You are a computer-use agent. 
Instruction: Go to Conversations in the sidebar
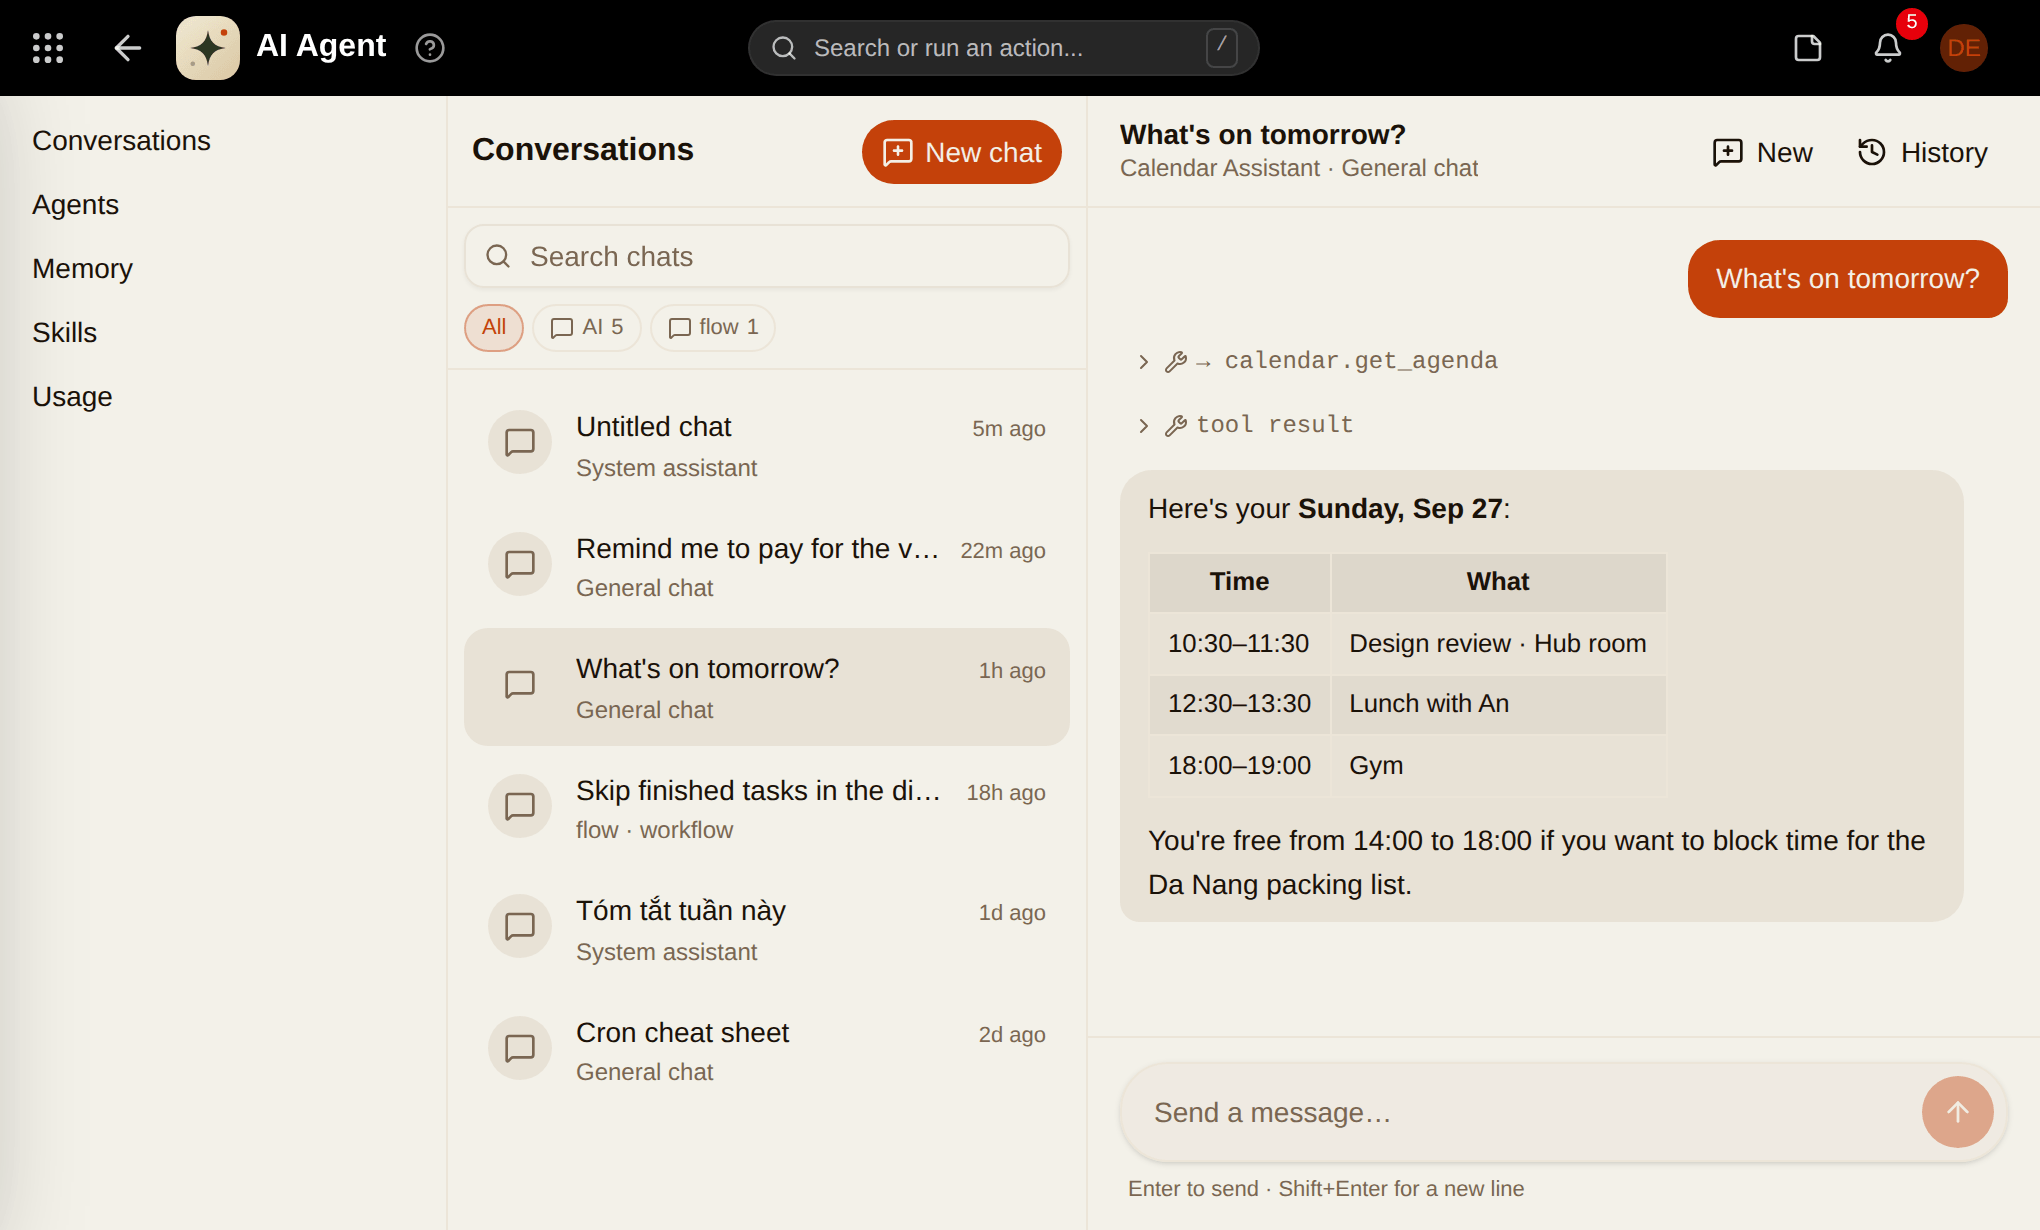click(x=122, y=141)
